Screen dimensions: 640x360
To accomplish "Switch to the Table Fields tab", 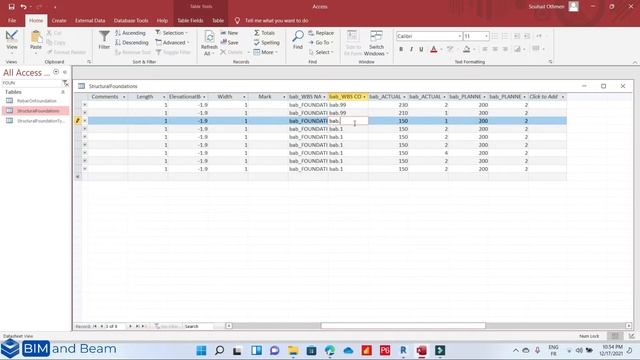I will [190, 20].
